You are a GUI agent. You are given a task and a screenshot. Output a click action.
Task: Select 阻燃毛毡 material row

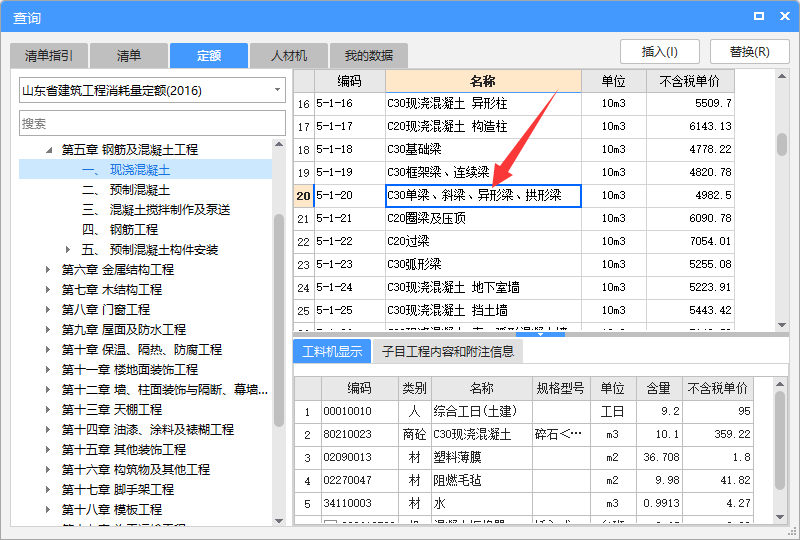click(523, 480)
